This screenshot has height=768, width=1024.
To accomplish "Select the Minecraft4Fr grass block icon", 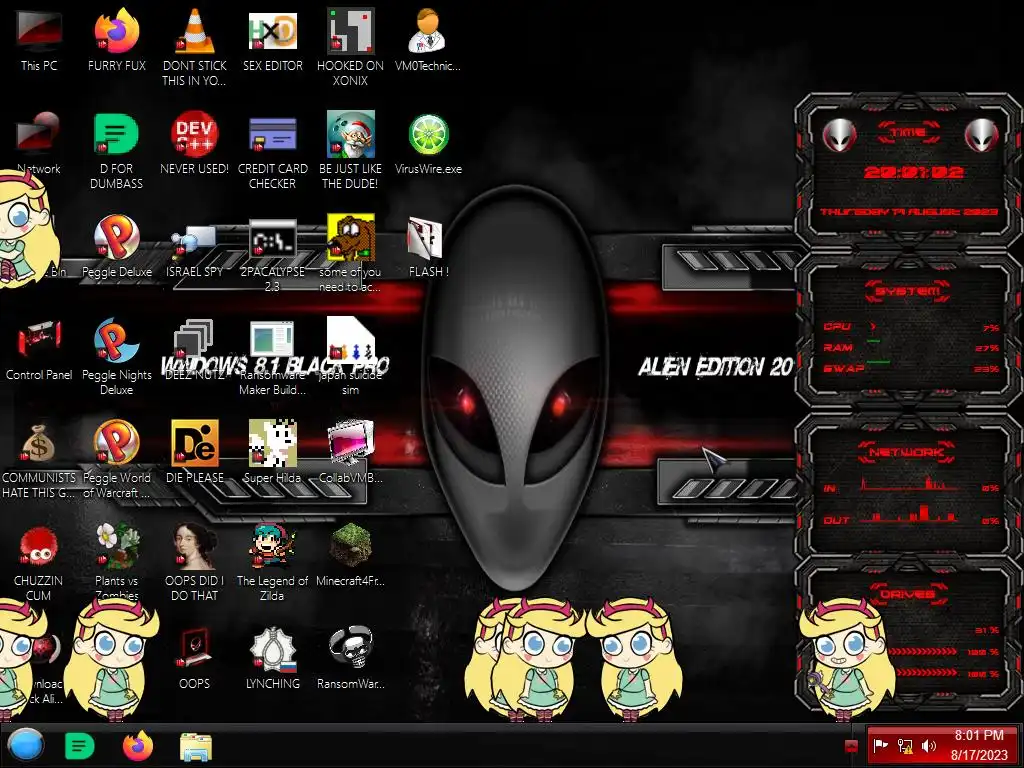I will 350,545.
